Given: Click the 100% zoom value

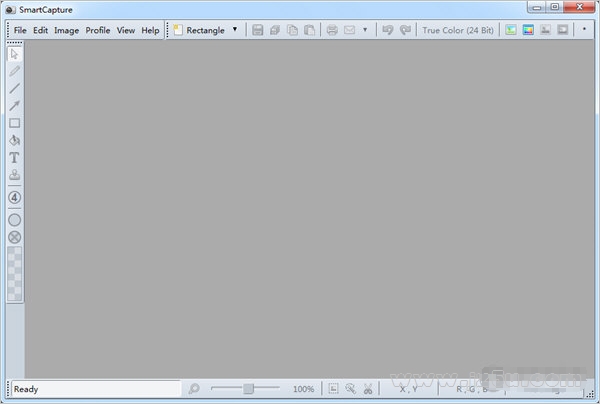Looking at the screenshot, I should [x=303, y=389].
